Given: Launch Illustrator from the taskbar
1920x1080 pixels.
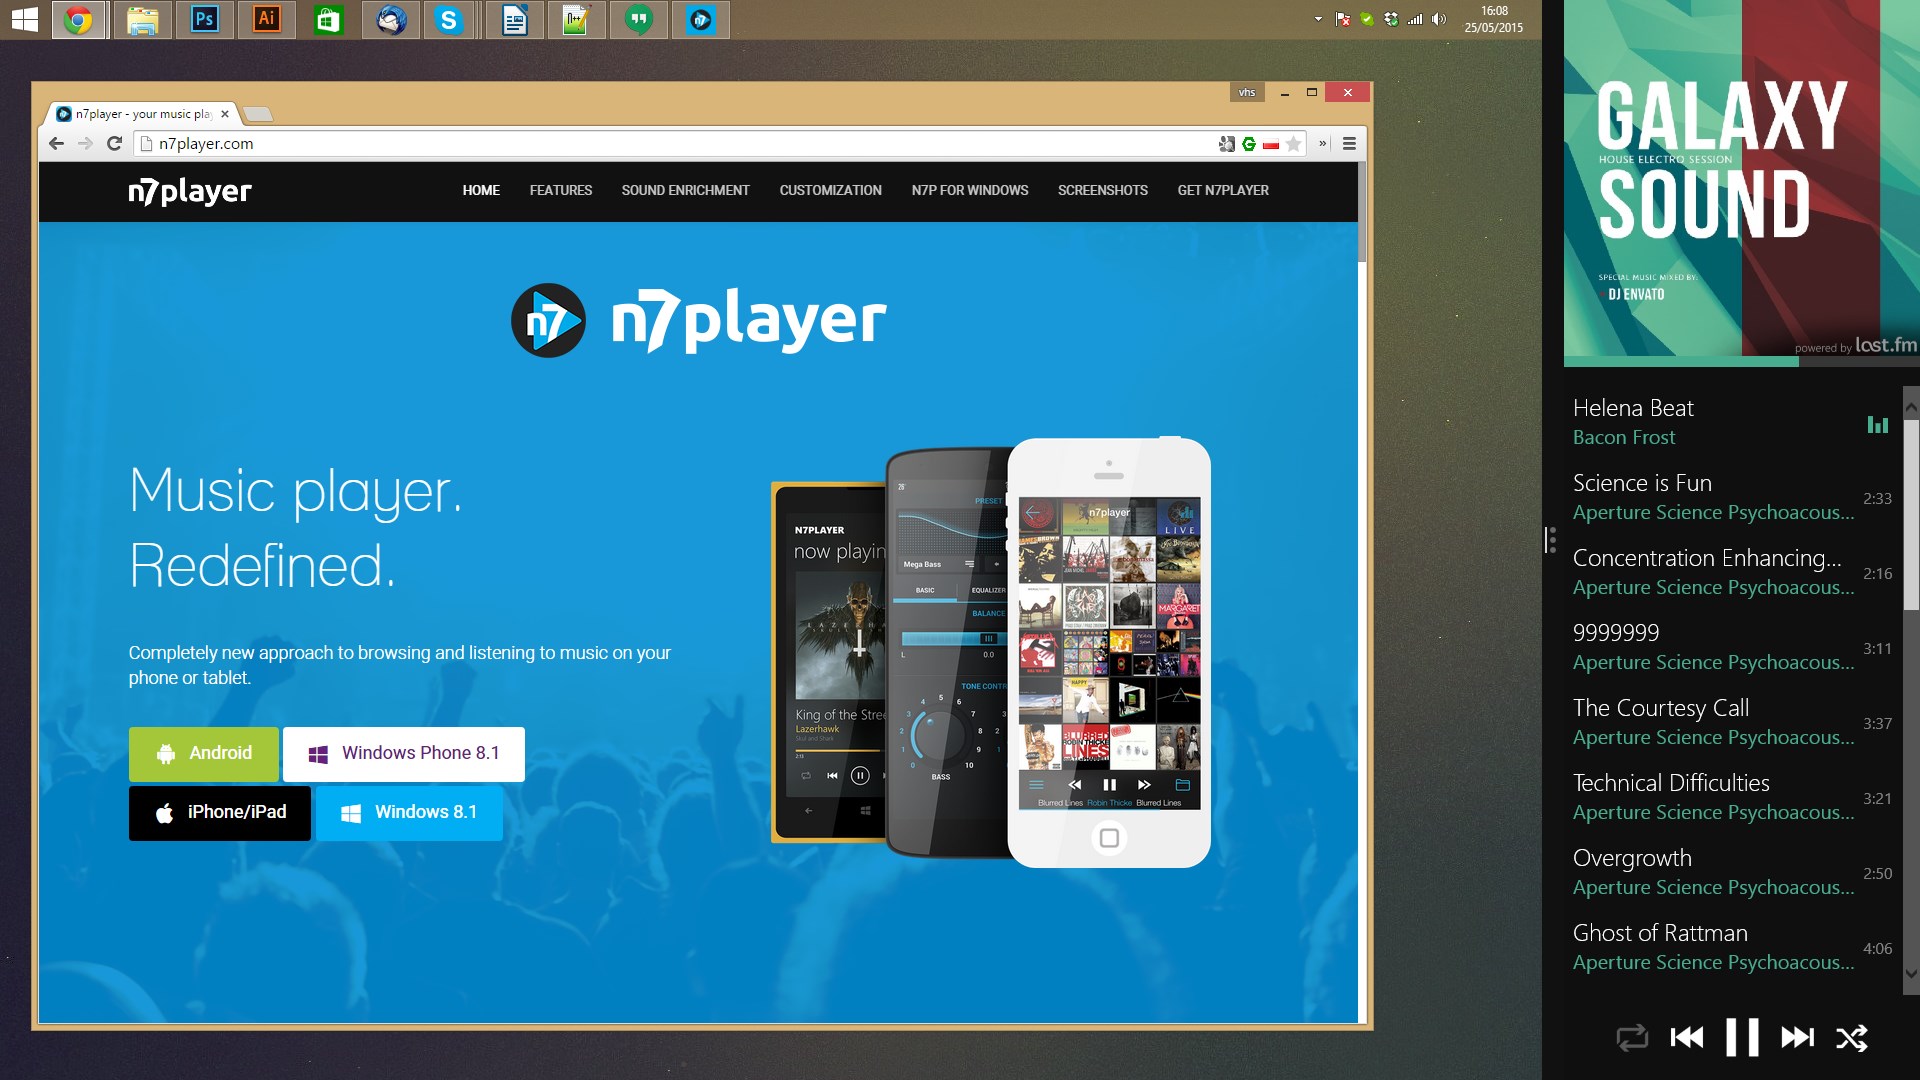Looking at the screenshot, I should [266, 20].
